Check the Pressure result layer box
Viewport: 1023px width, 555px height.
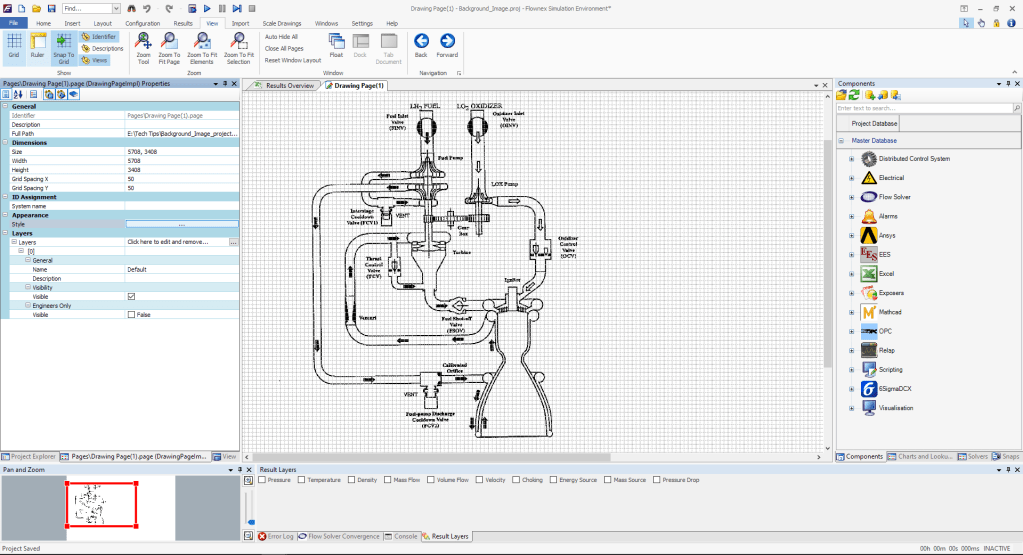point(261,480)
